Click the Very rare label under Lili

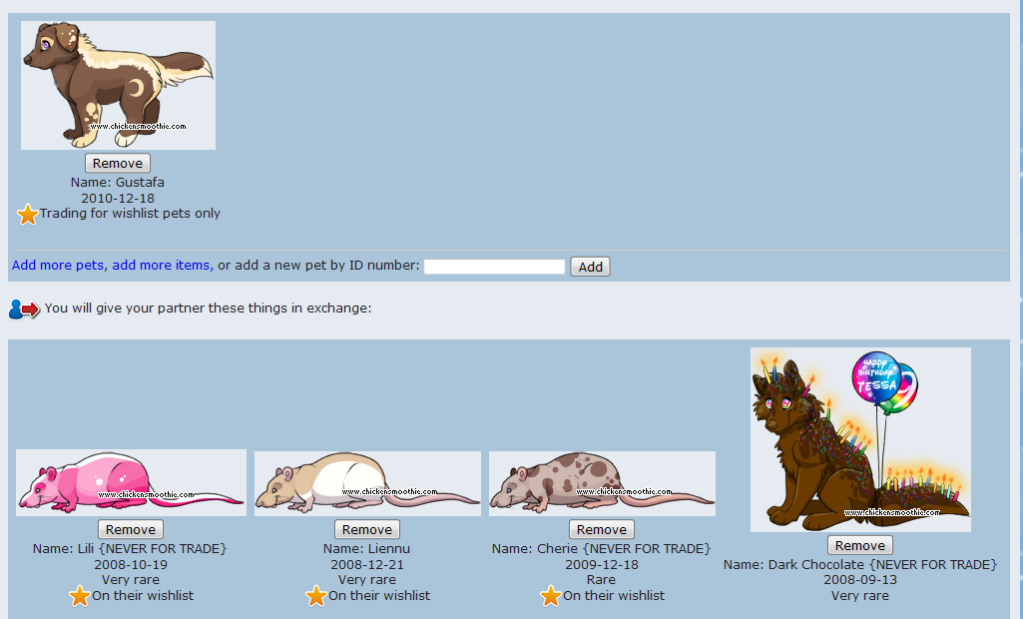click(x=130, y=579)
